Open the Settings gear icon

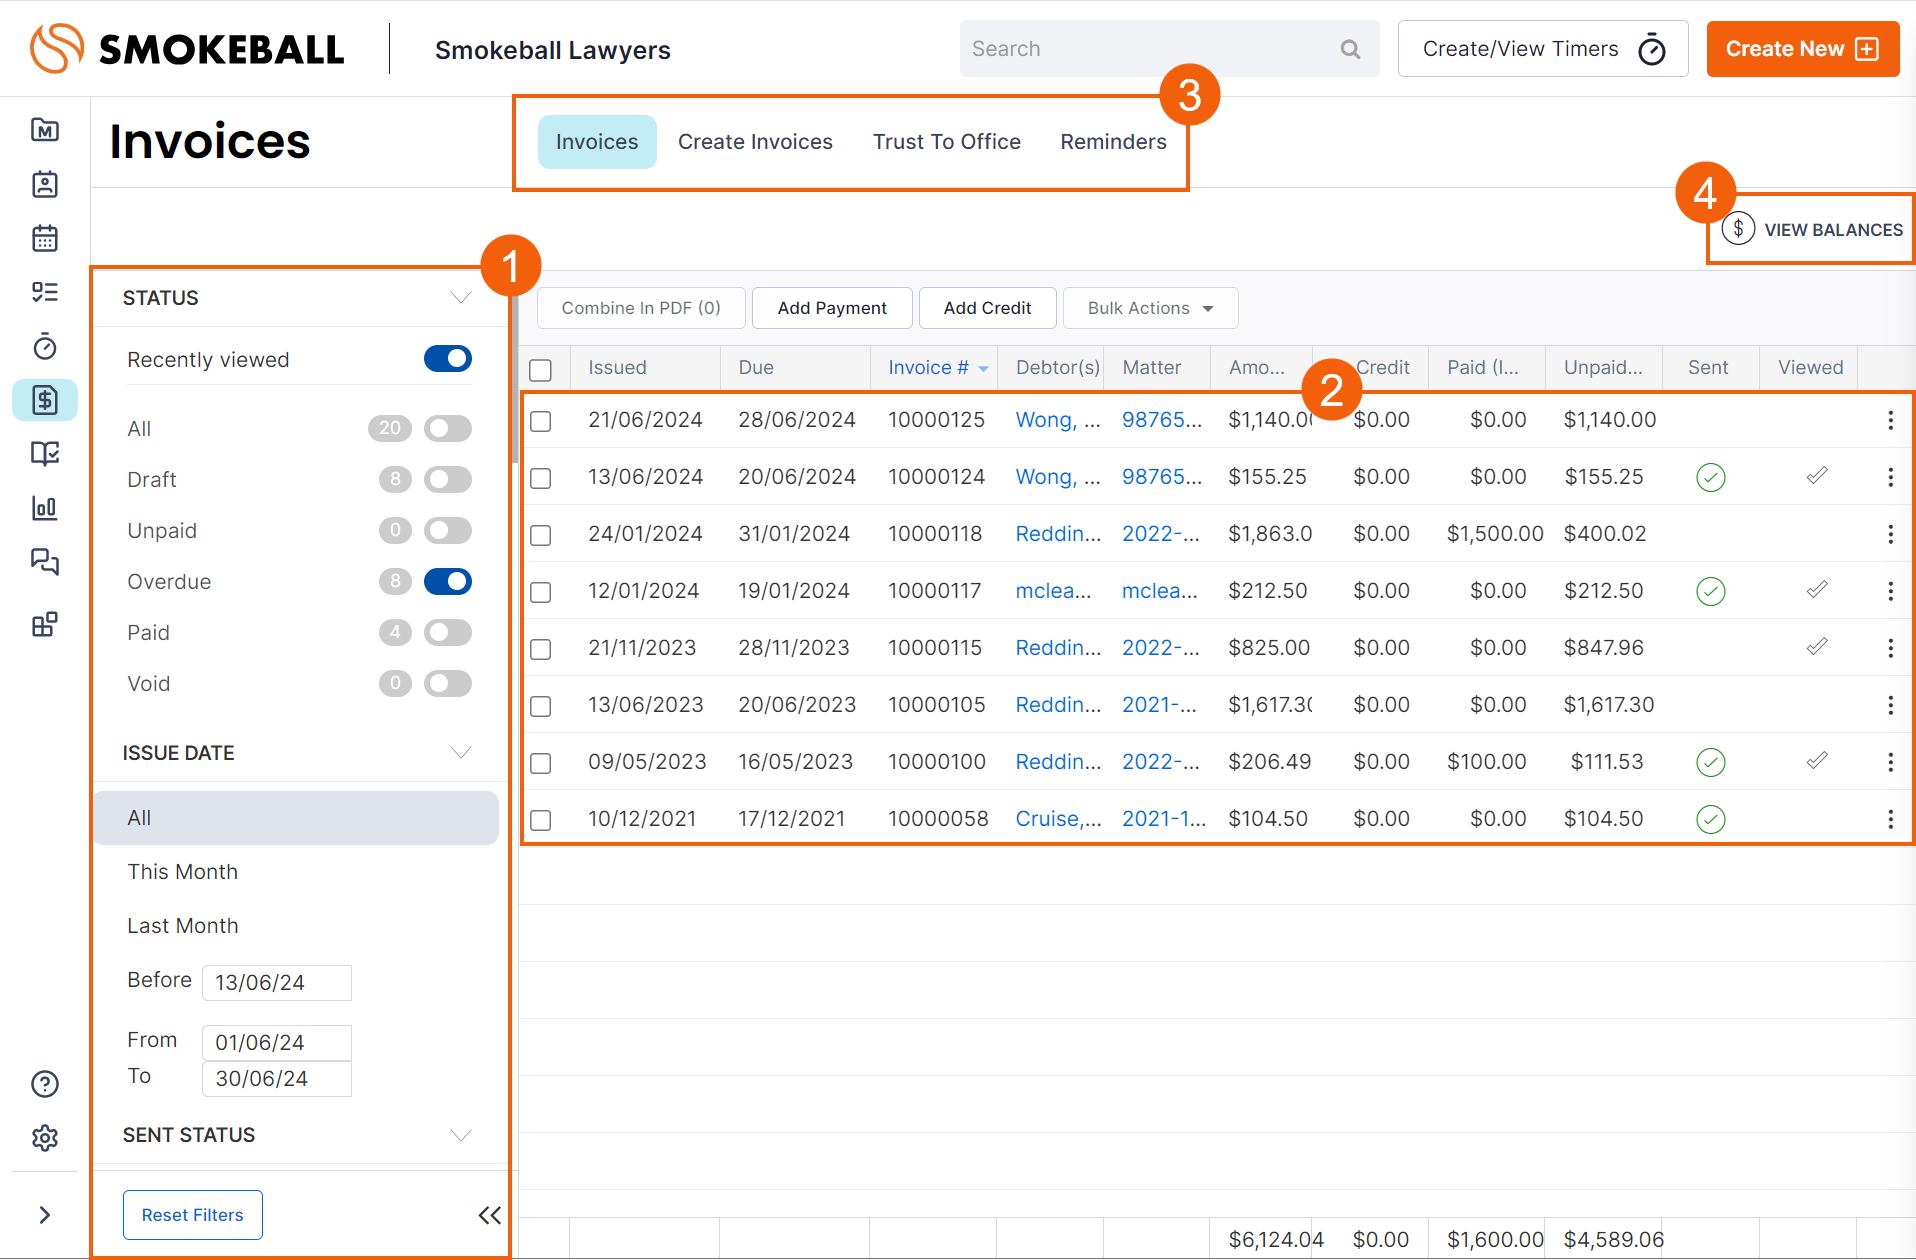pos(45,1138)
